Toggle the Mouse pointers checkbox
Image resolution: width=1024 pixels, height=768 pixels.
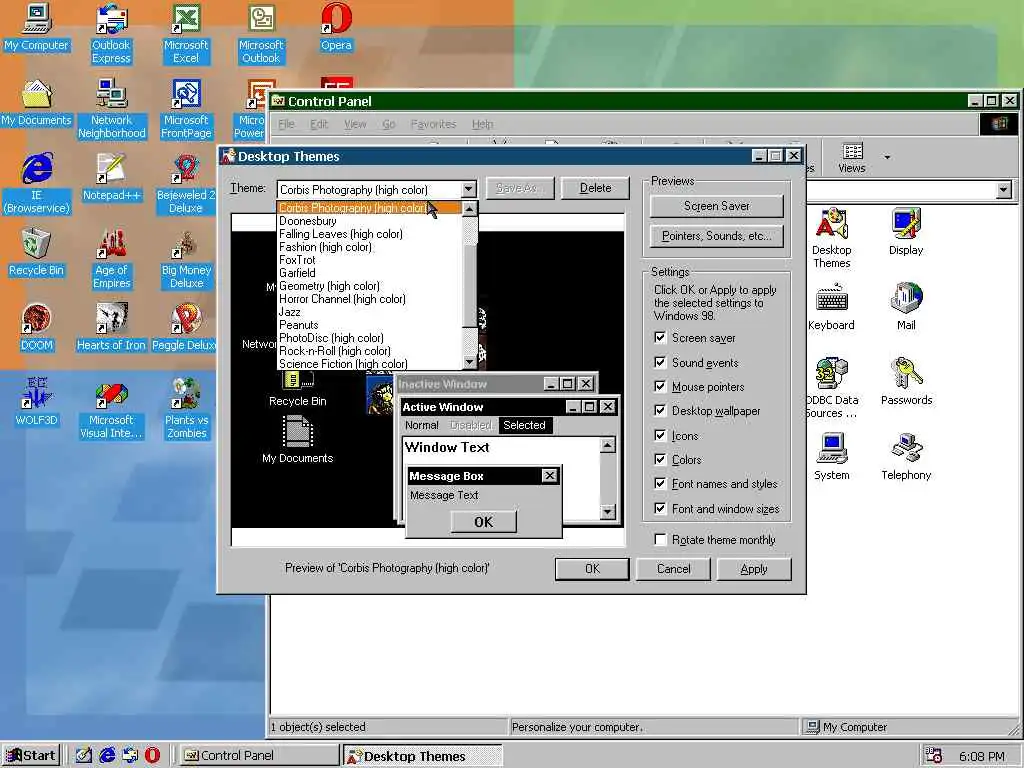tap(660, 387)
